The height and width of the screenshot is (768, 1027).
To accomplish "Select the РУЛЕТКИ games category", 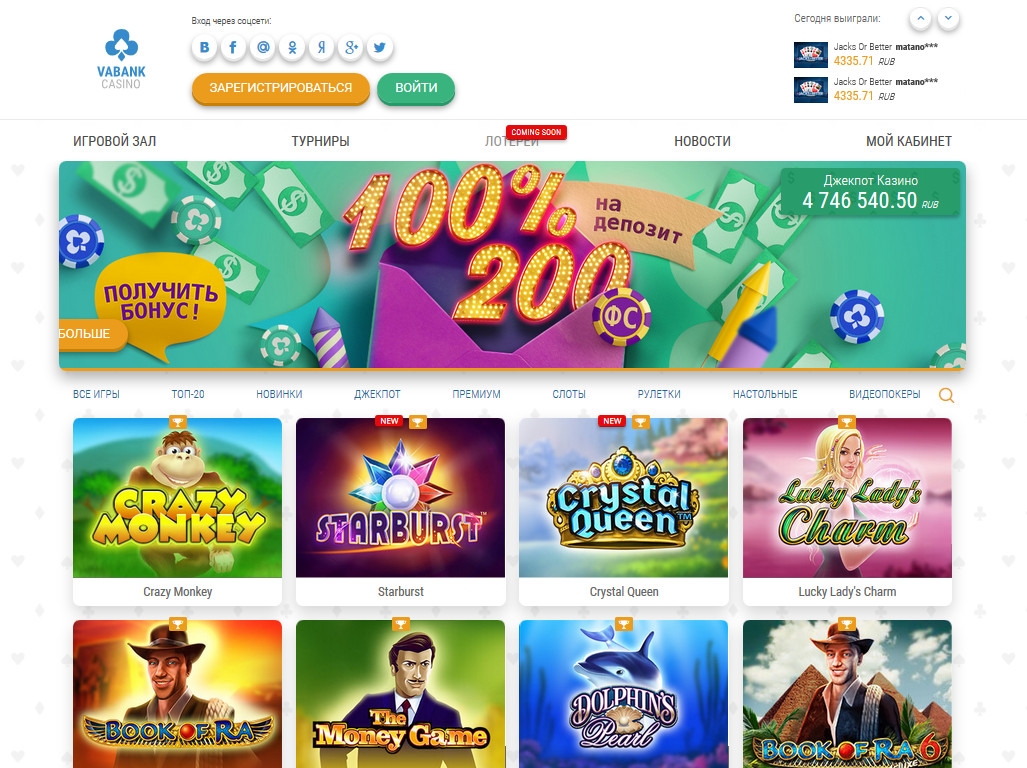I will (x=659, y=394).
